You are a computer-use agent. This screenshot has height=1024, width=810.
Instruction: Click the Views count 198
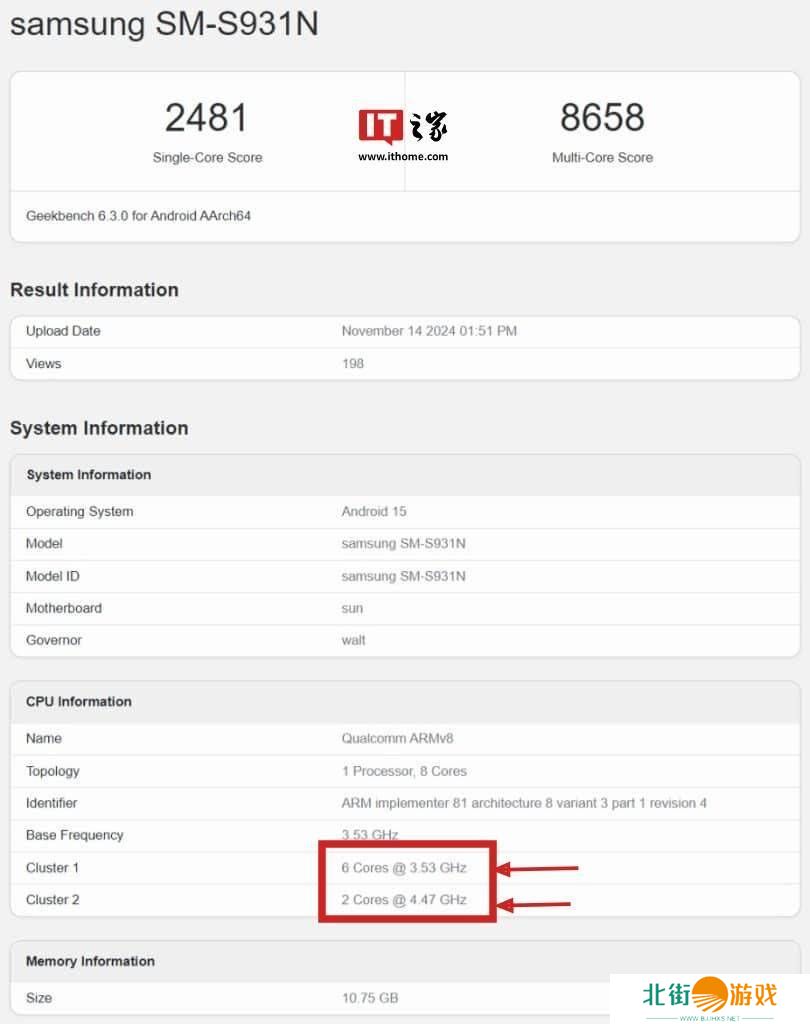pyautogui.click(x=352, y=363)
